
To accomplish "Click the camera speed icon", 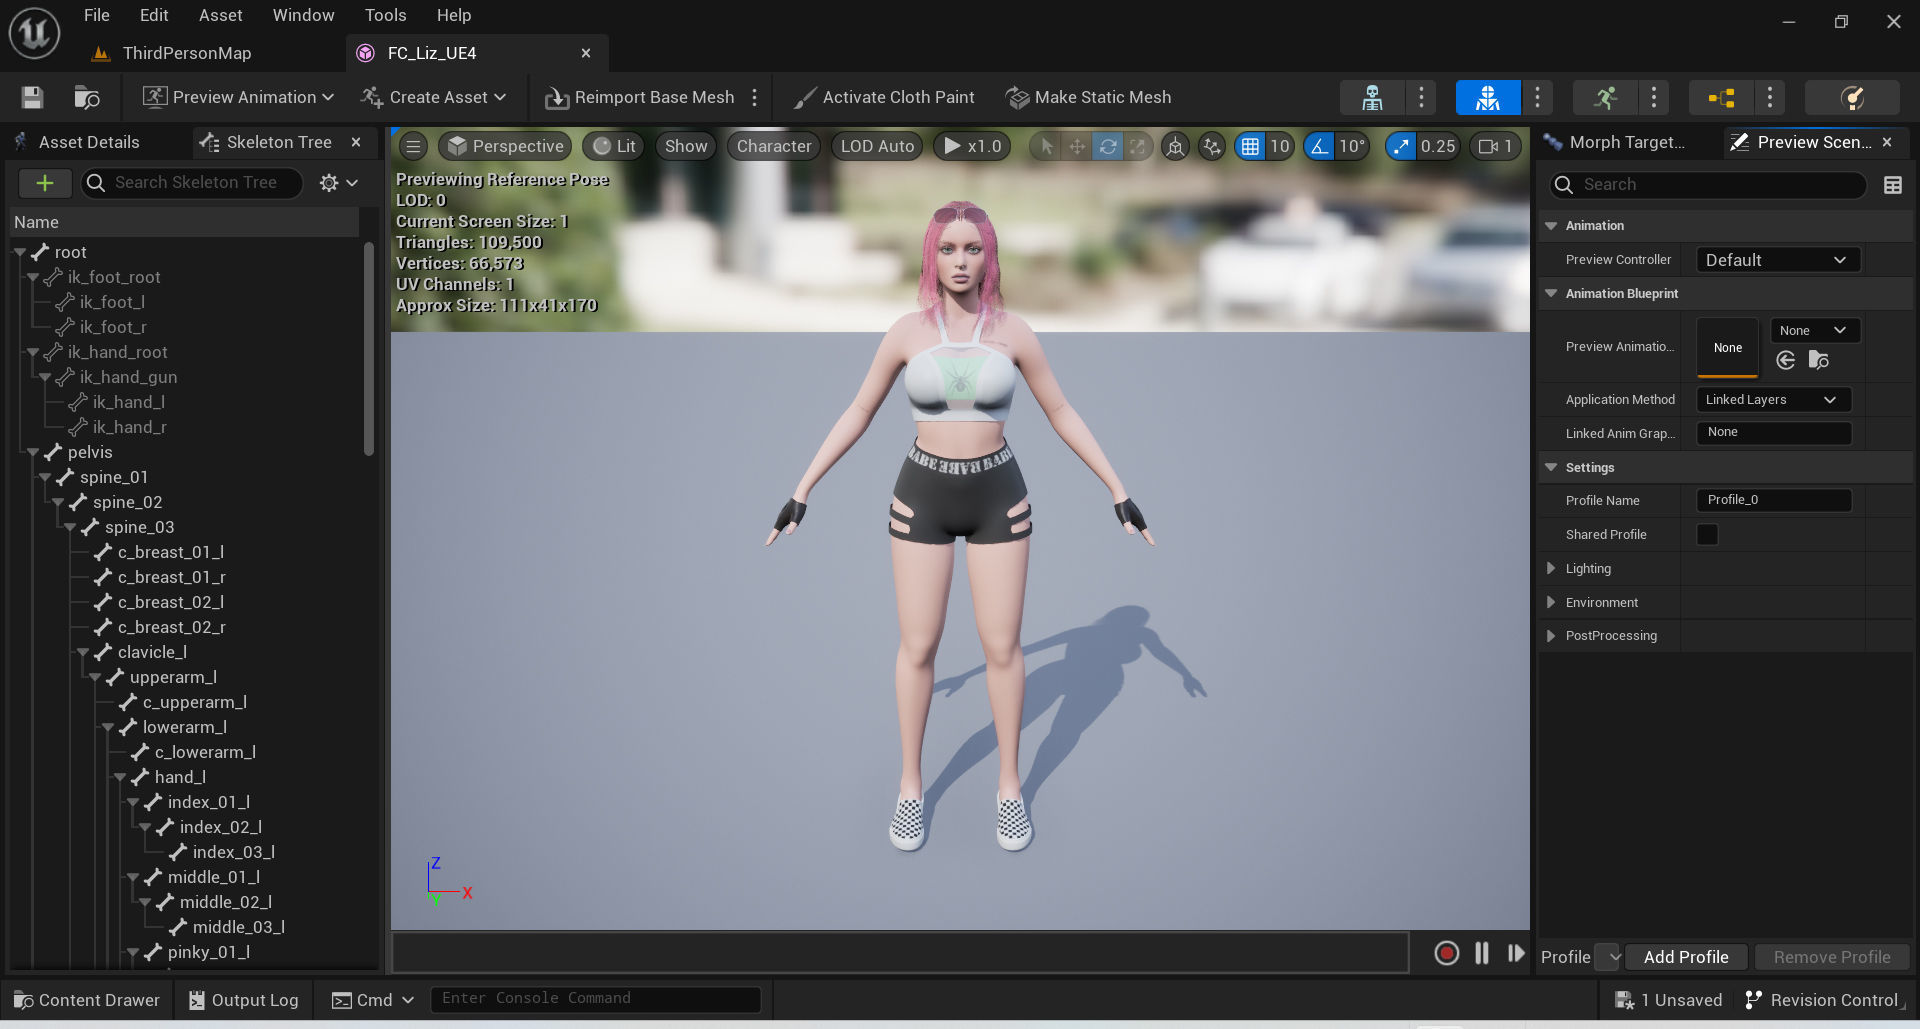I will click(x=1497, y=146).
